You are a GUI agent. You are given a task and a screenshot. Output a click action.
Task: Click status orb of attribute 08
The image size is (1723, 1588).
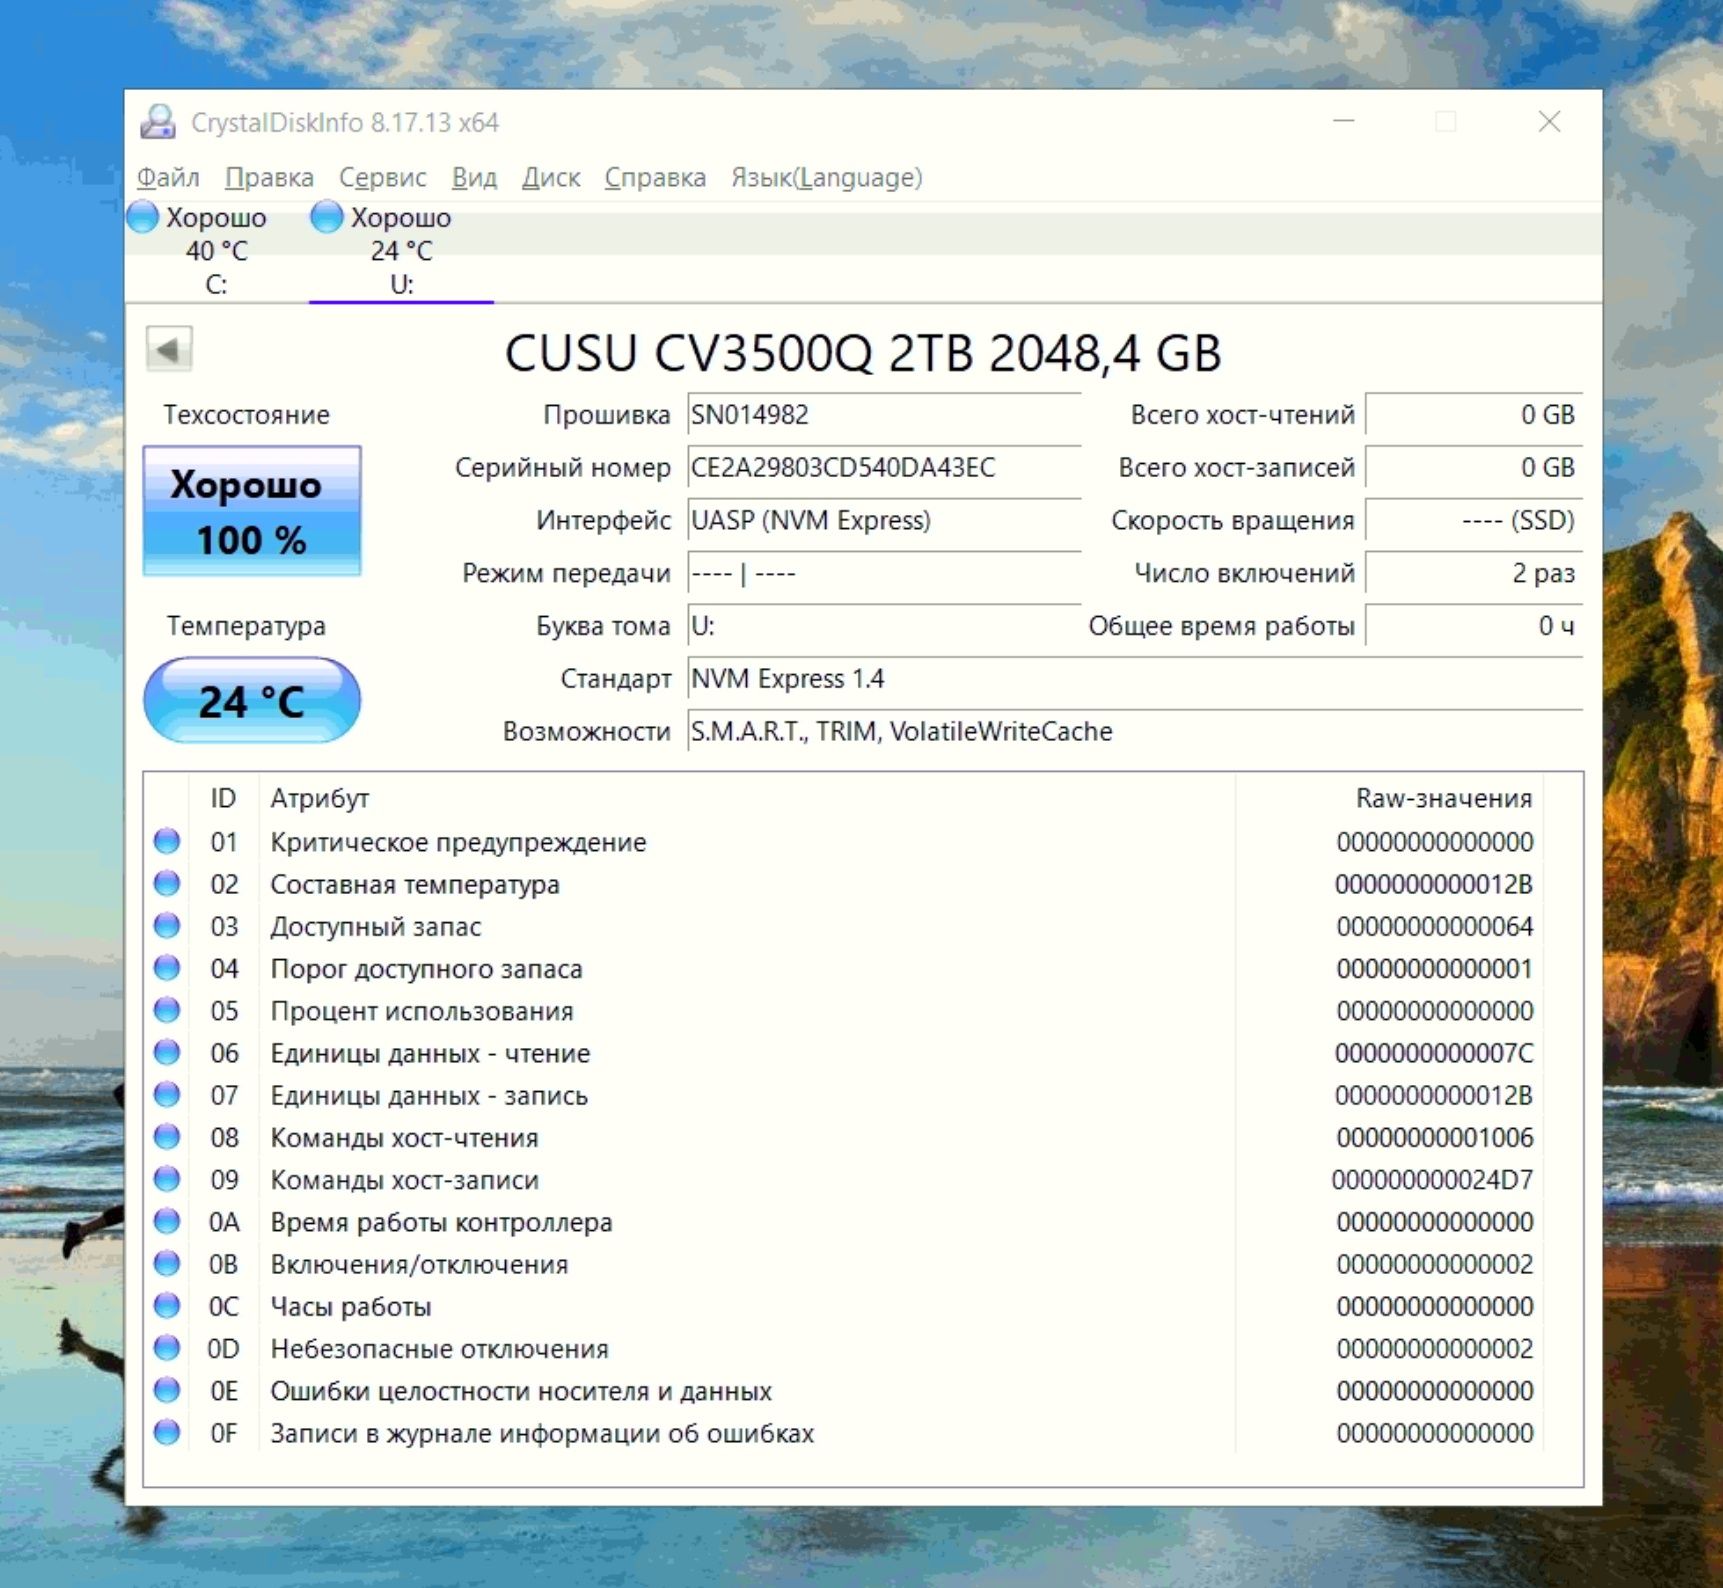pos(167,1137)
